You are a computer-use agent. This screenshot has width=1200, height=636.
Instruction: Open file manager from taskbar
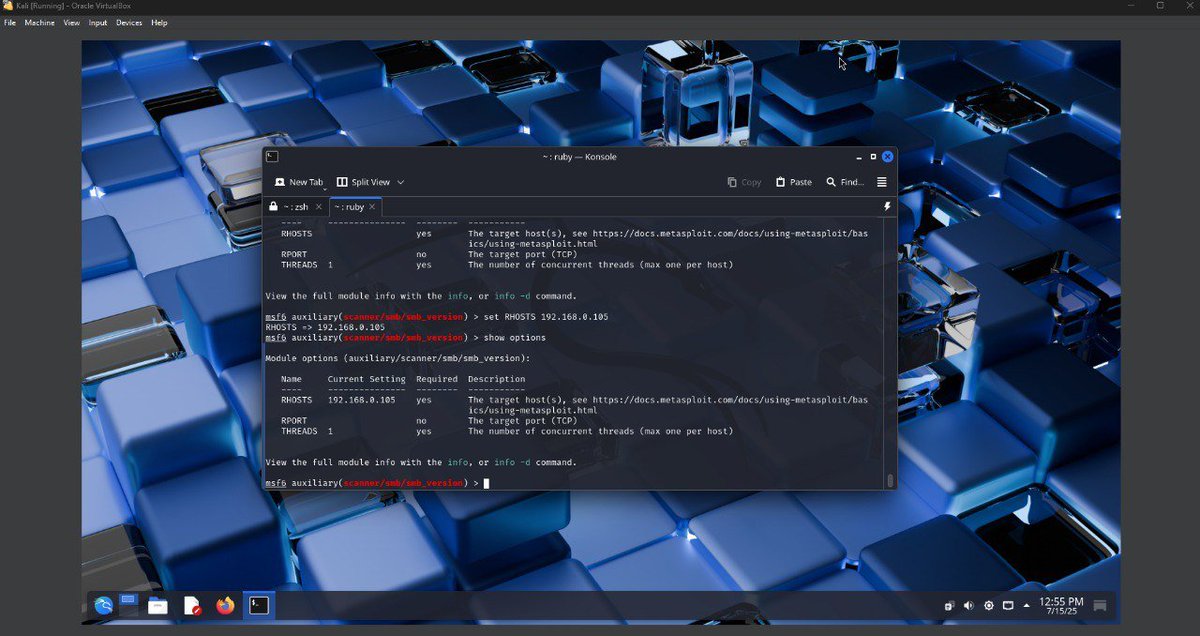[157, 605]
